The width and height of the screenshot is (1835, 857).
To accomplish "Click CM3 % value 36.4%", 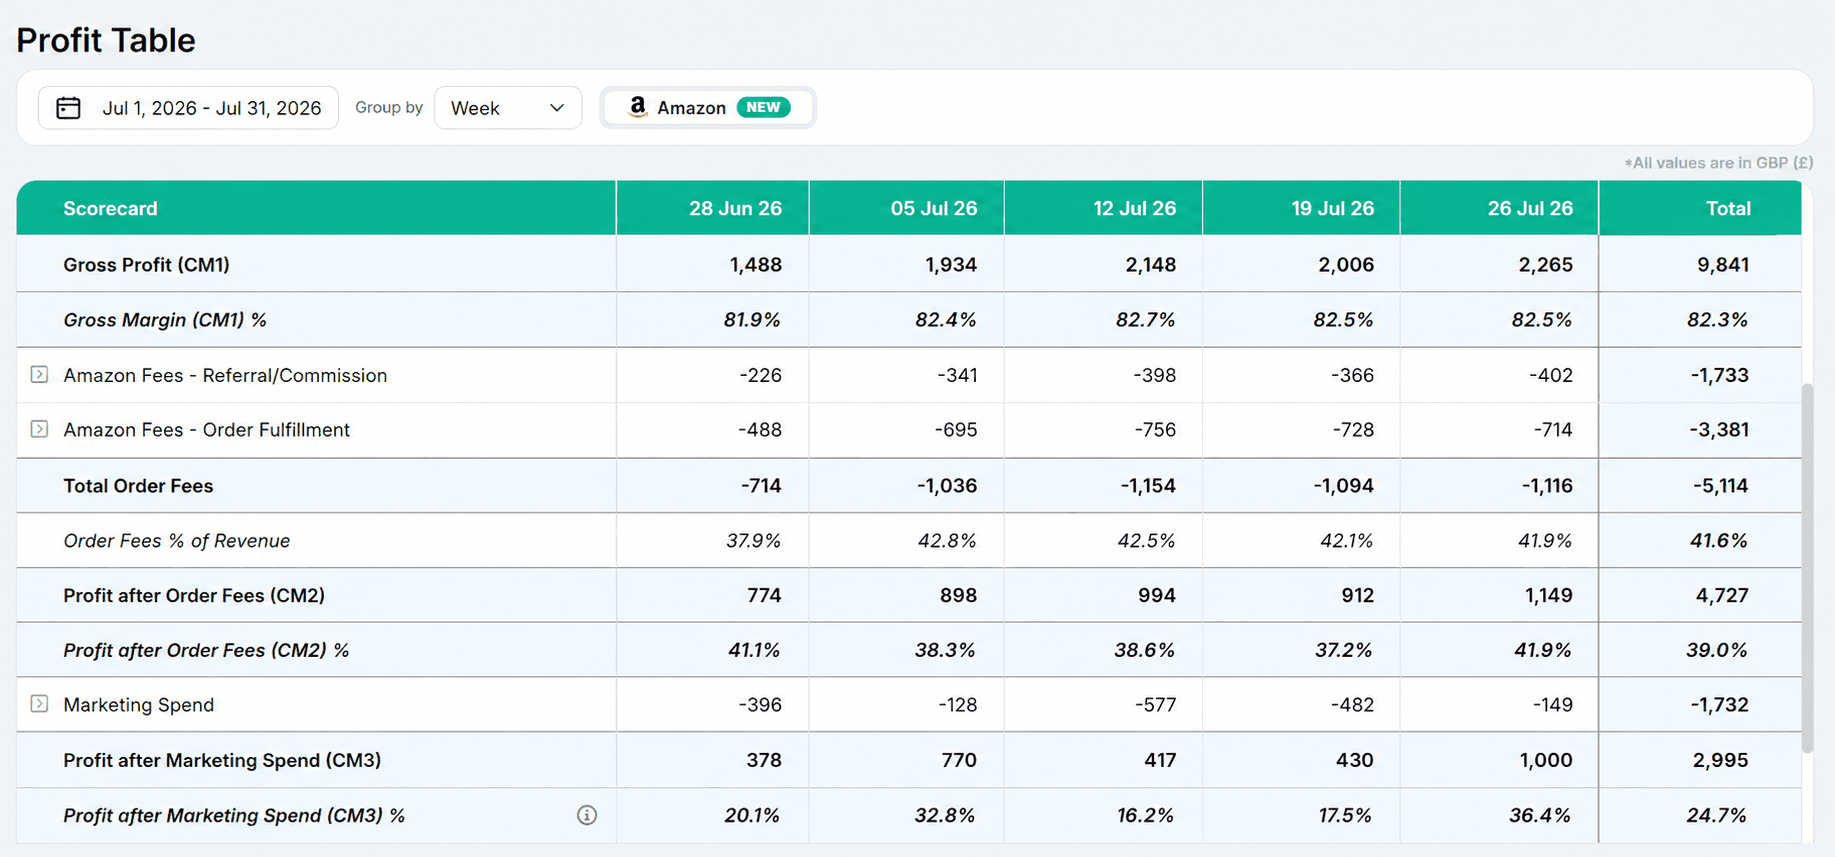I will tap(1540, 816).
